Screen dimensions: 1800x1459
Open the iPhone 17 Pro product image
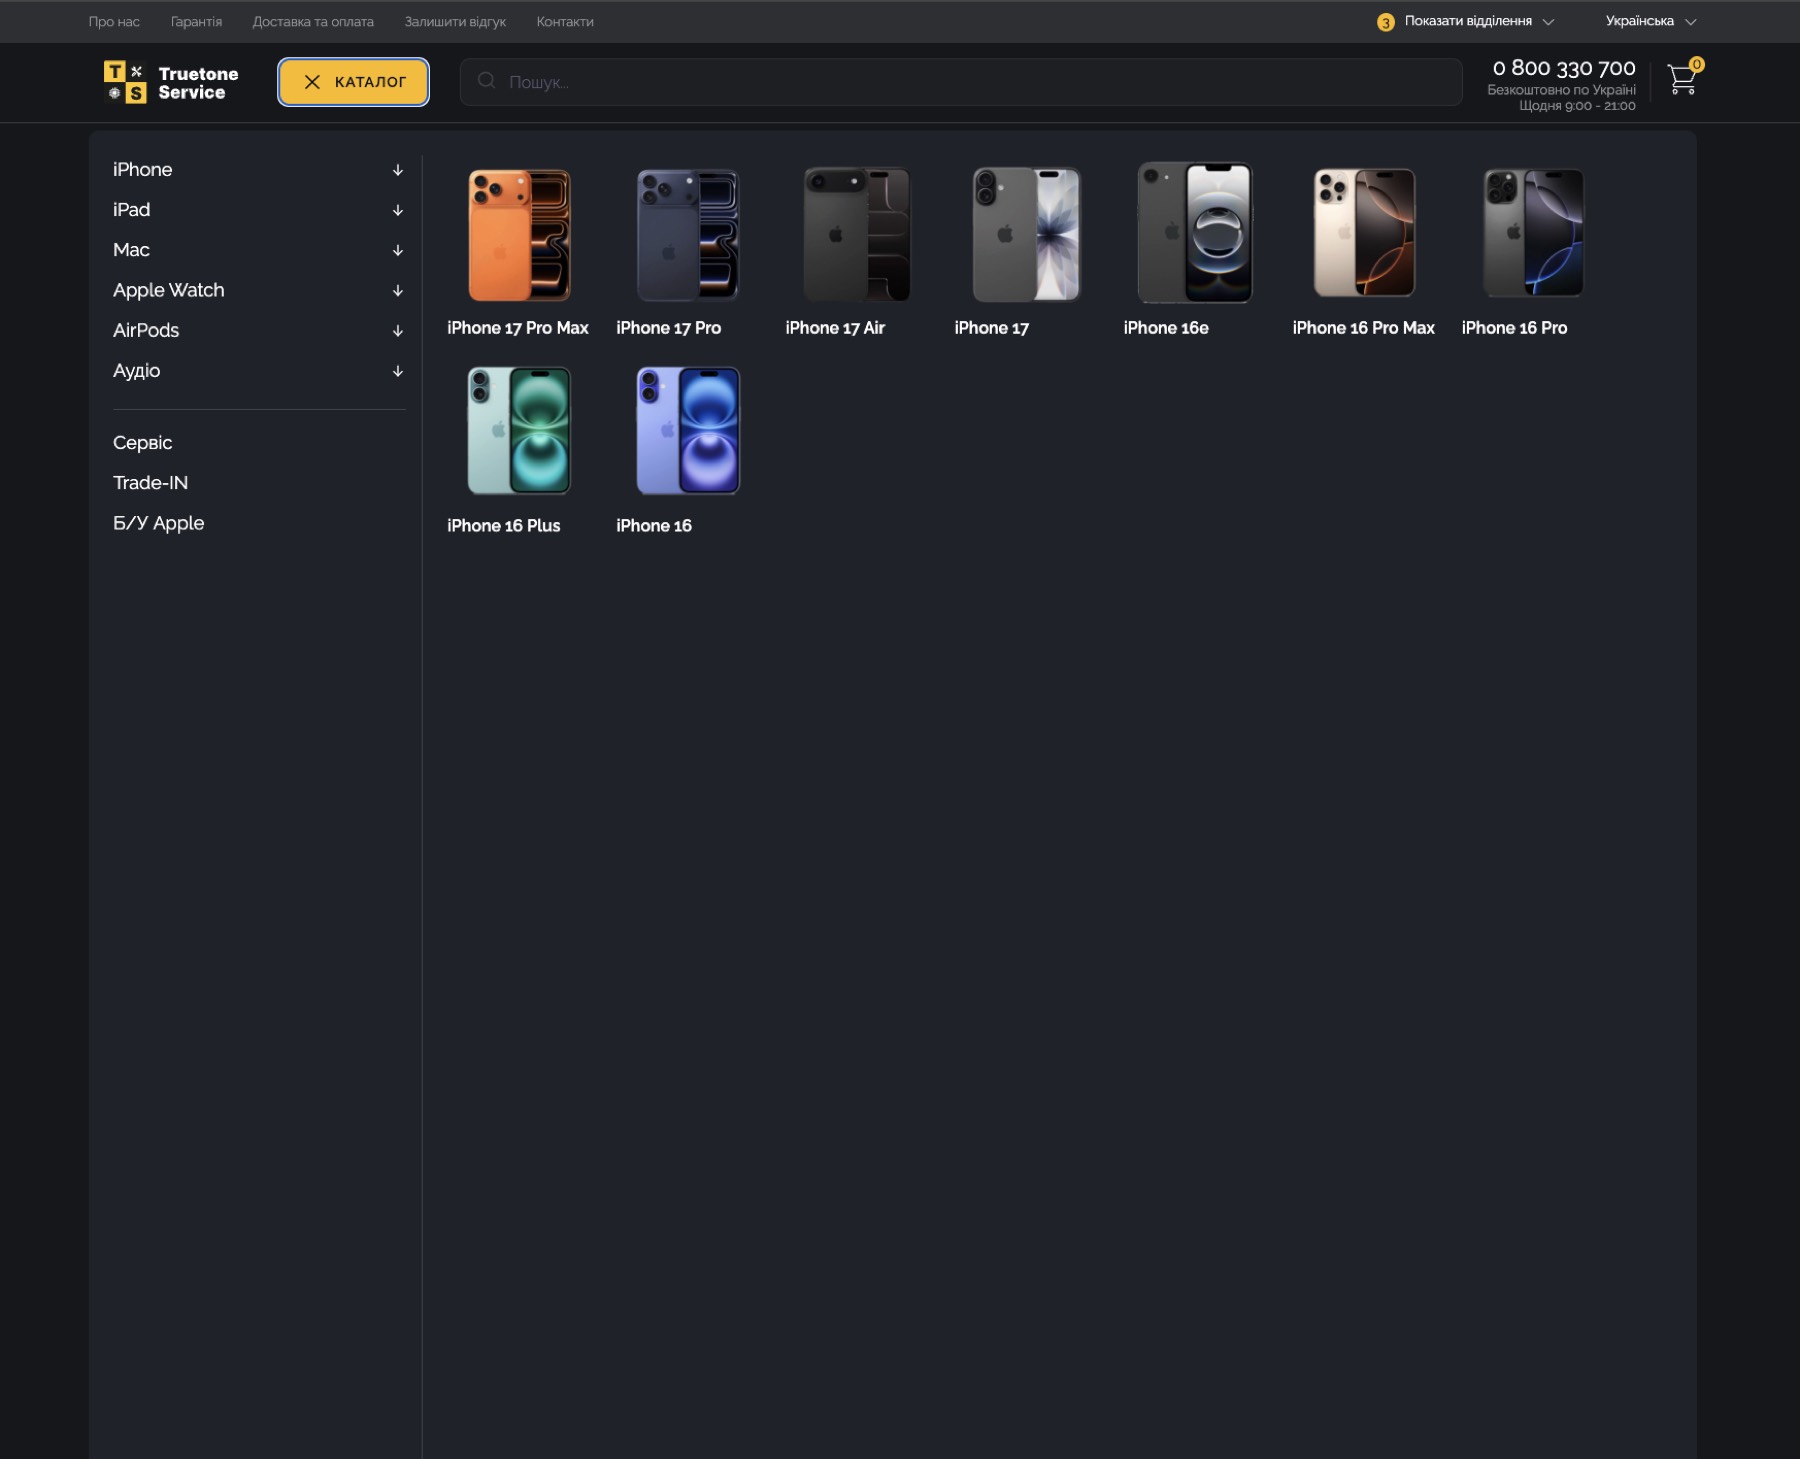(x=688, y=235)
